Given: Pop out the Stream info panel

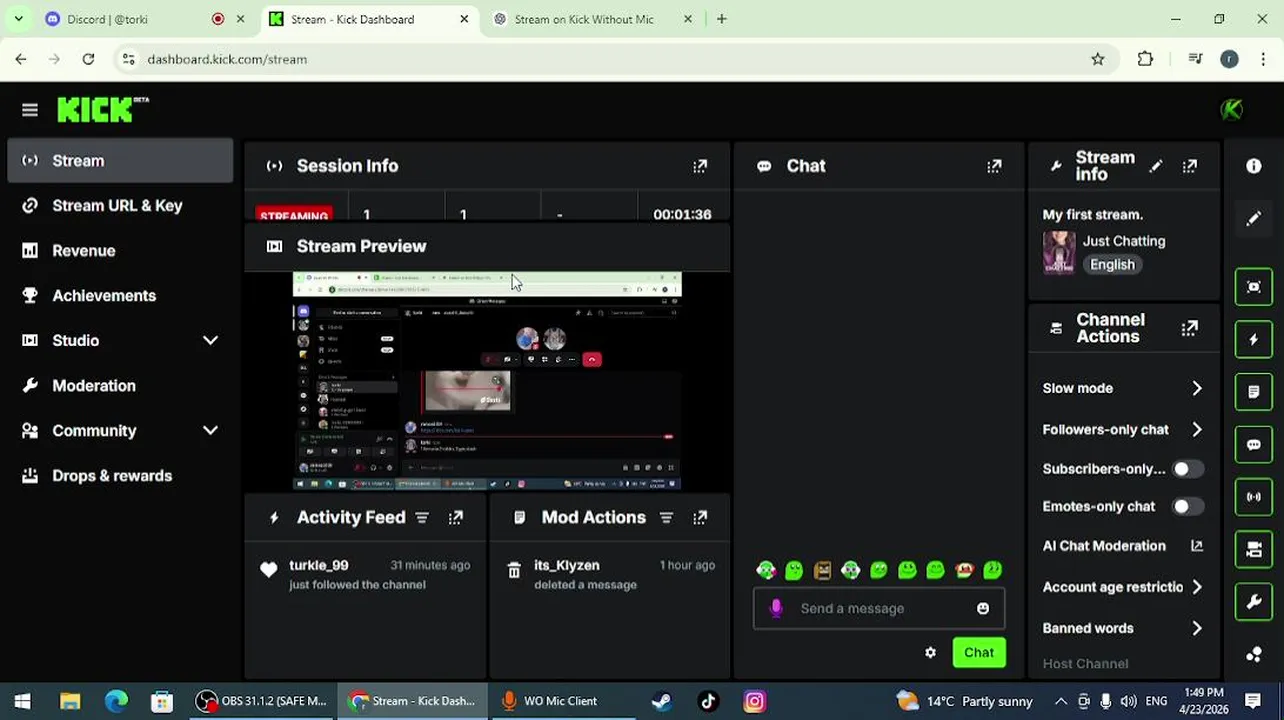Looking at the screenshot, I should (x=1189, y=166).
